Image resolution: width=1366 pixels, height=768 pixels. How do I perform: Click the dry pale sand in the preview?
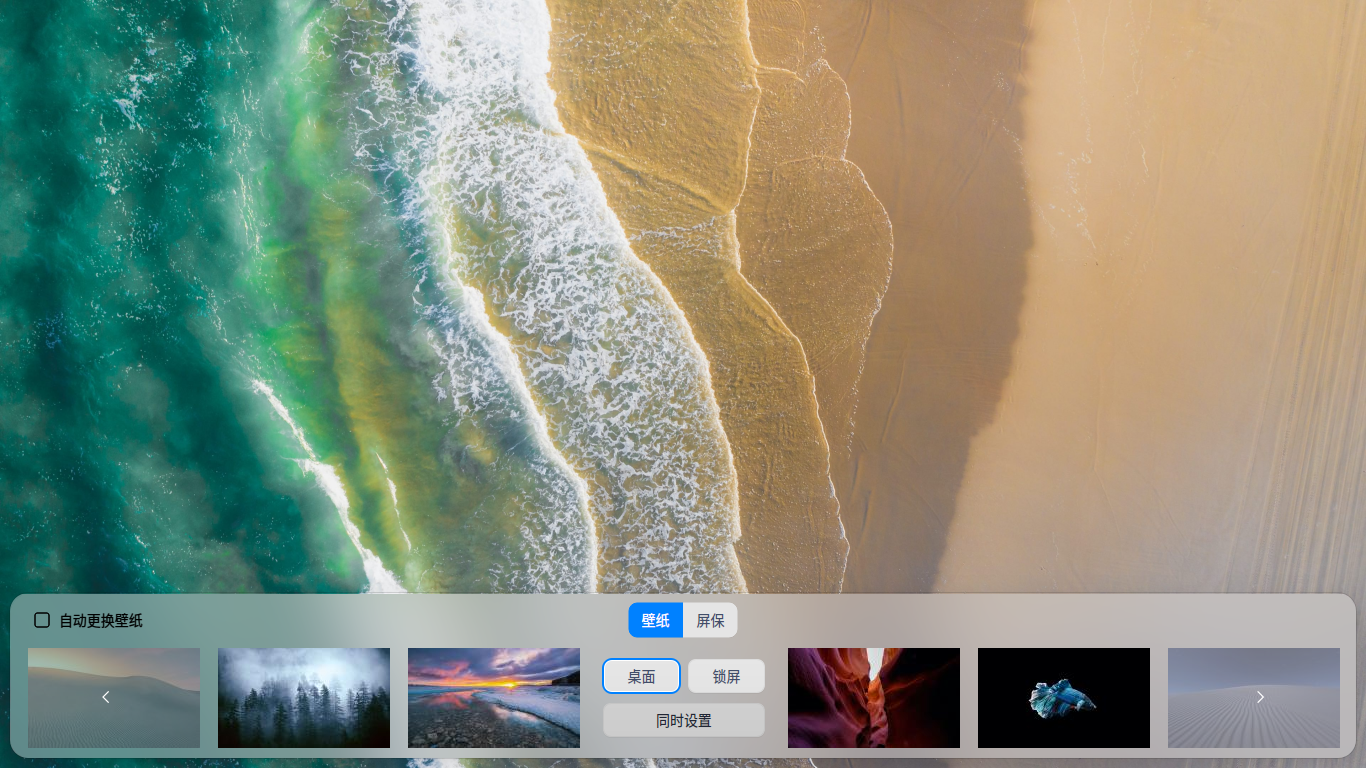pos(1200,300)
